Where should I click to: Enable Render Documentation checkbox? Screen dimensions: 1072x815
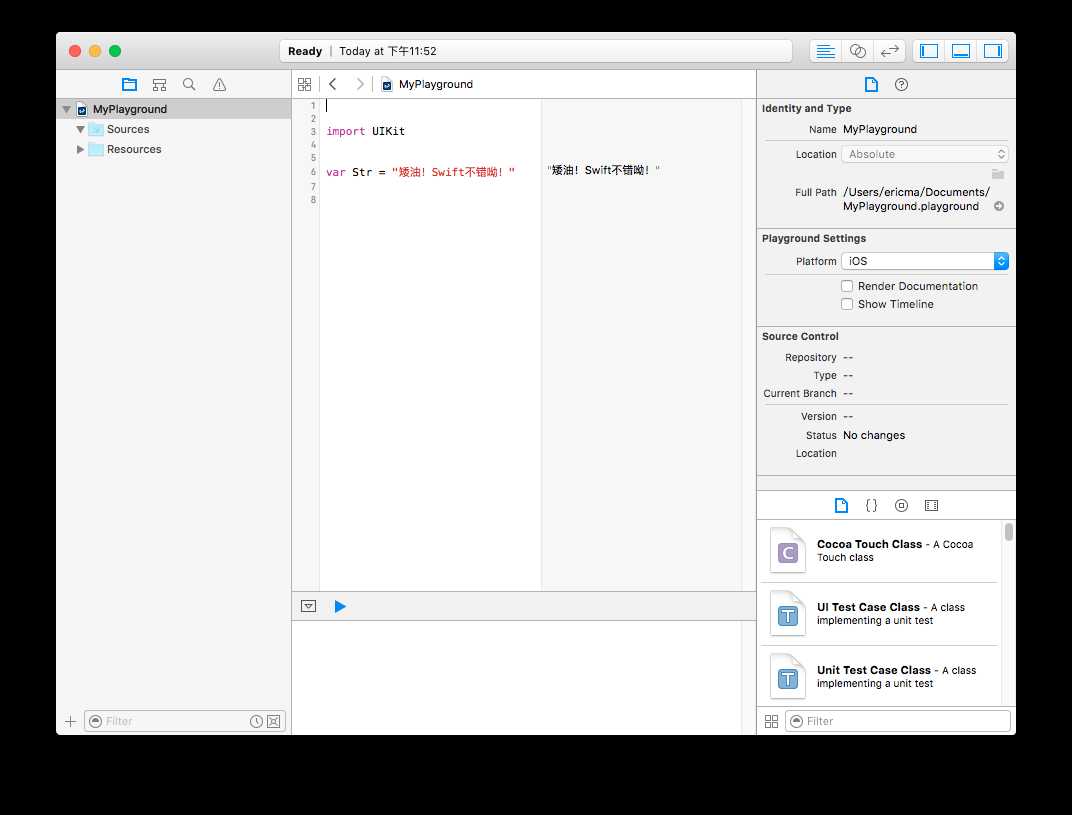pyautogui.click(x=847, y=286)
